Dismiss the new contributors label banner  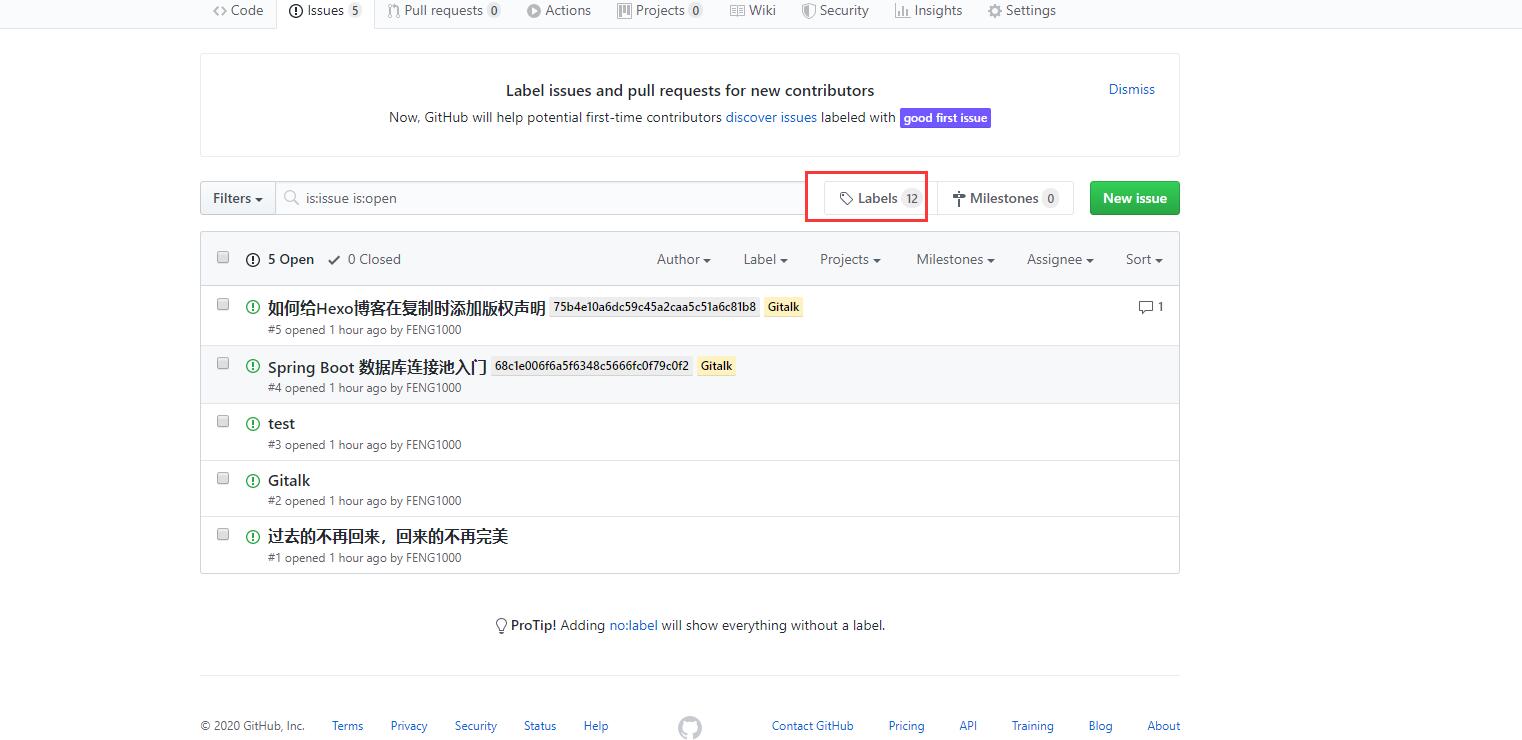[x=1131, y=89]
